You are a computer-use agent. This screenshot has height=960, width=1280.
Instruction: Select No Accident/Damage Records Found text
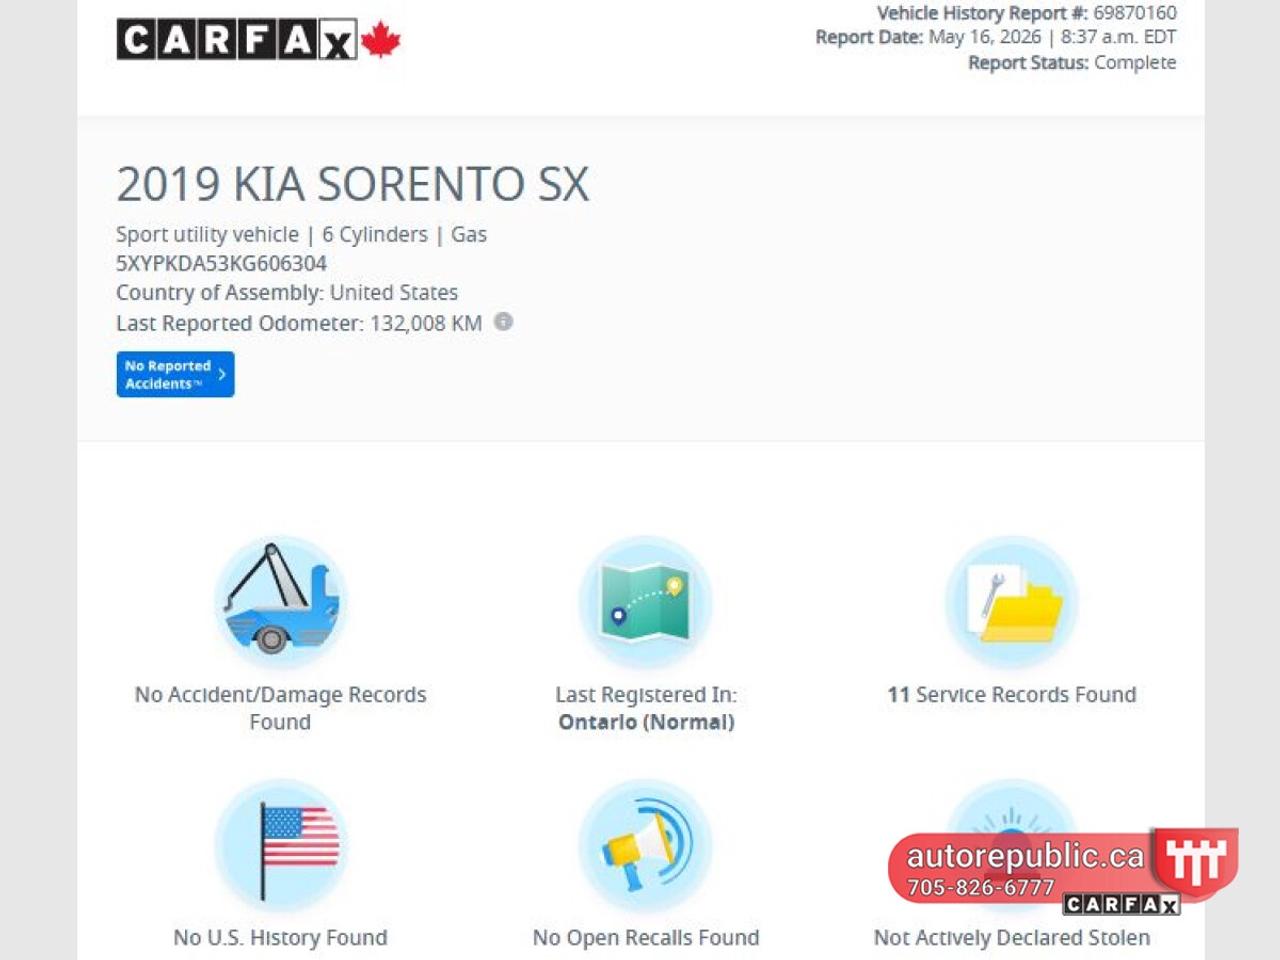[x=280, y=708]
